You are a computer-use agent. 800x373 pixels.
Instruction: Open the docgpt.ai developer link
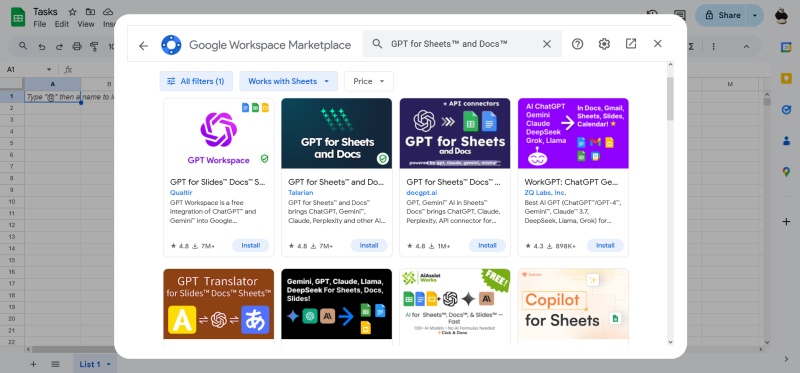[x=421, y=193]
